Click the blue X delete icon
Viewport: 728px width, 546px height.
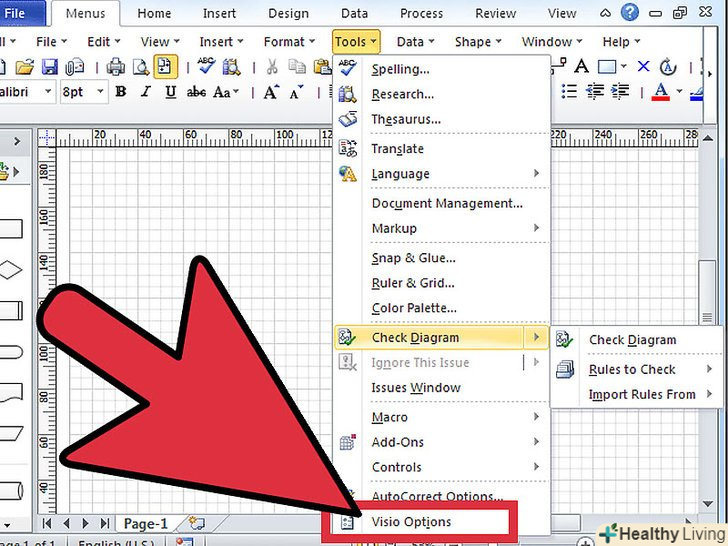click(x=644, y=67)
